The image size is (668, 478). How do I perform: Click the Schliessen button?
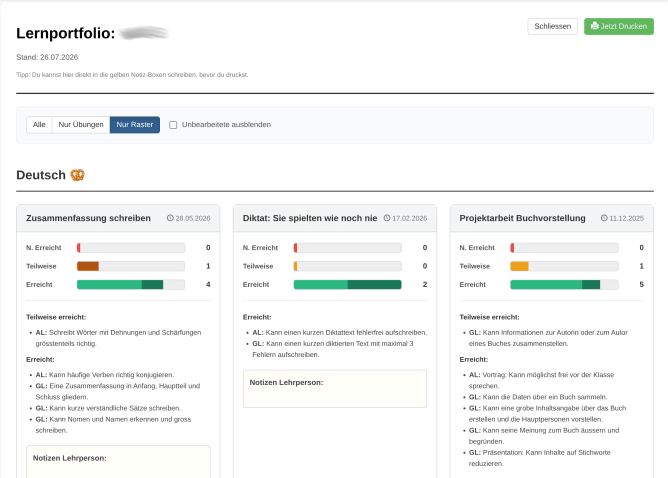pos(553,26)
